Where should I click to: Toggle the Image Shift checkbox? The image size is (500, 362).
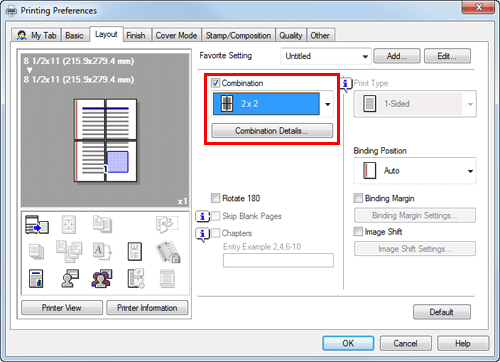[x=358, y=232]
